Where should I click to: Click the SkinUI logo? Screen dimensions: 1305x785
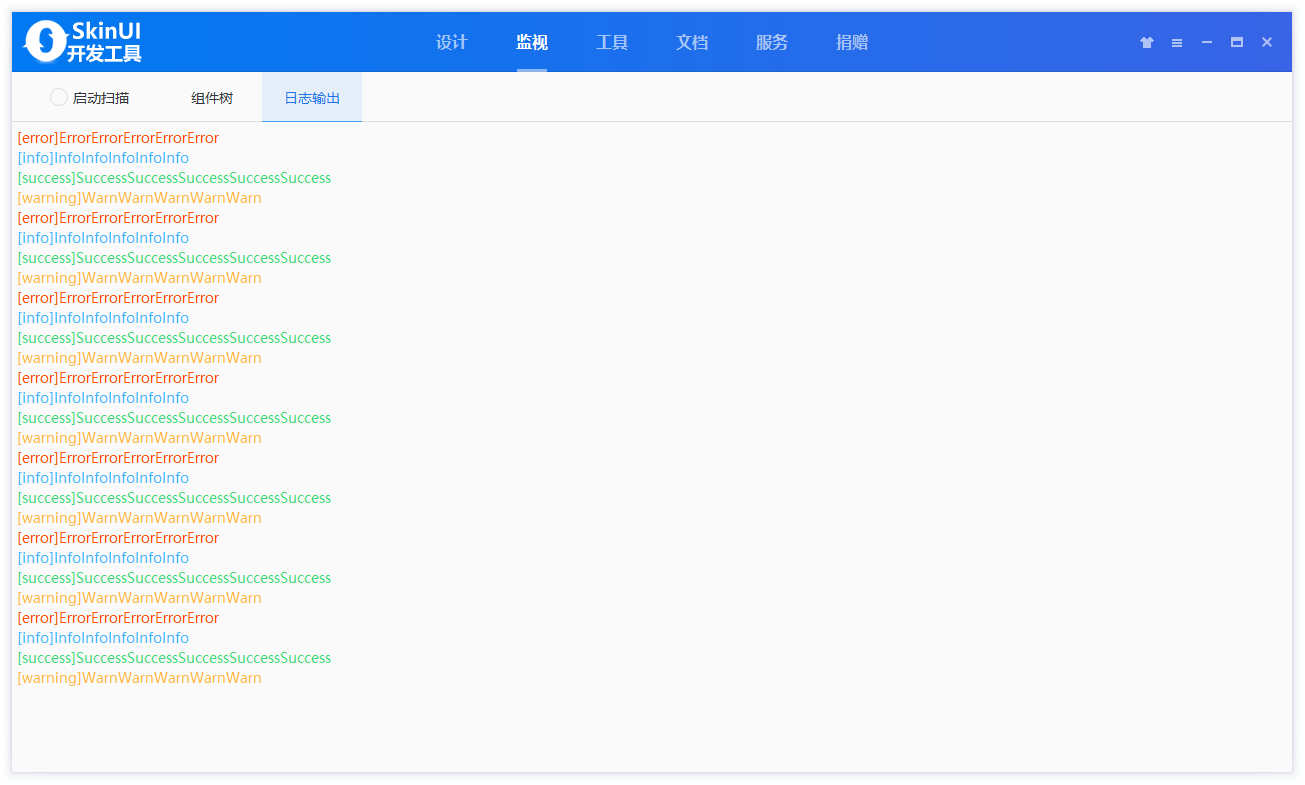(83, 42)
